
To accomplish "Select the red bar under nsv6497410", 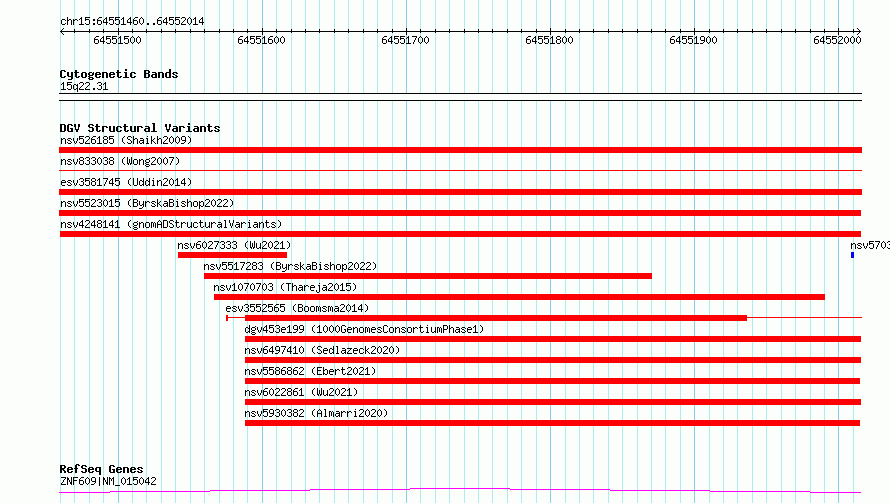I will pos(553,360).
